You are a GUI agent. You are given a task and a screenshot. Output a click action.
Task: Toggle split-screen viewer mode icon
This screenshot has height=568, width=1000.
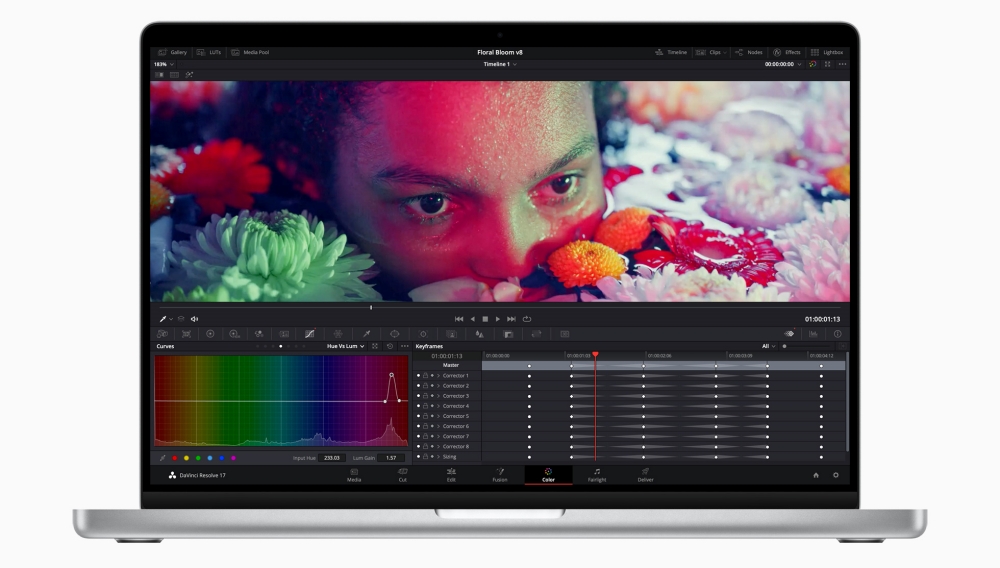click(x=174, y=75)
